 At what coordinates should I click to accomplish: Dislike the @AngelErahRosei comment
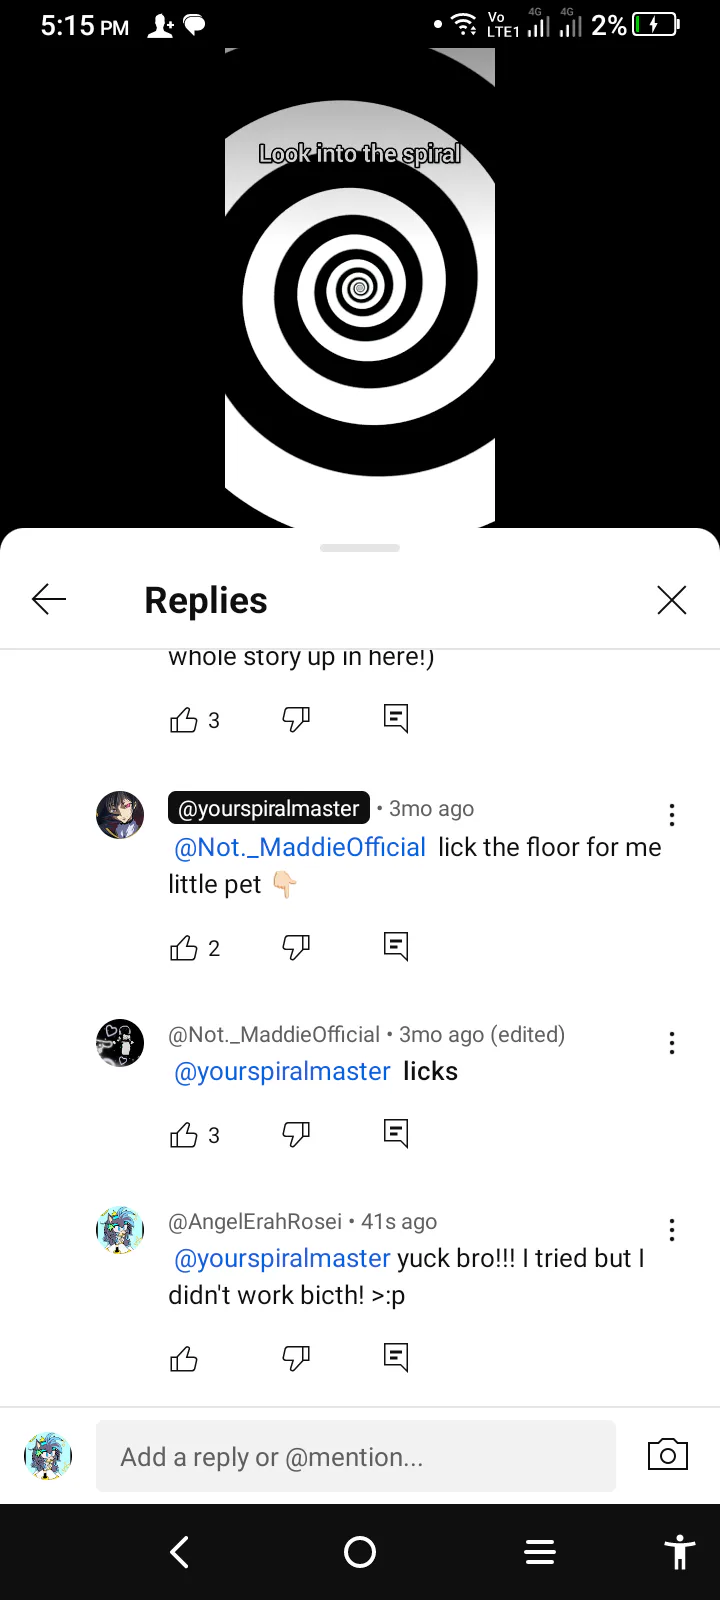(x=296, y=1358)
